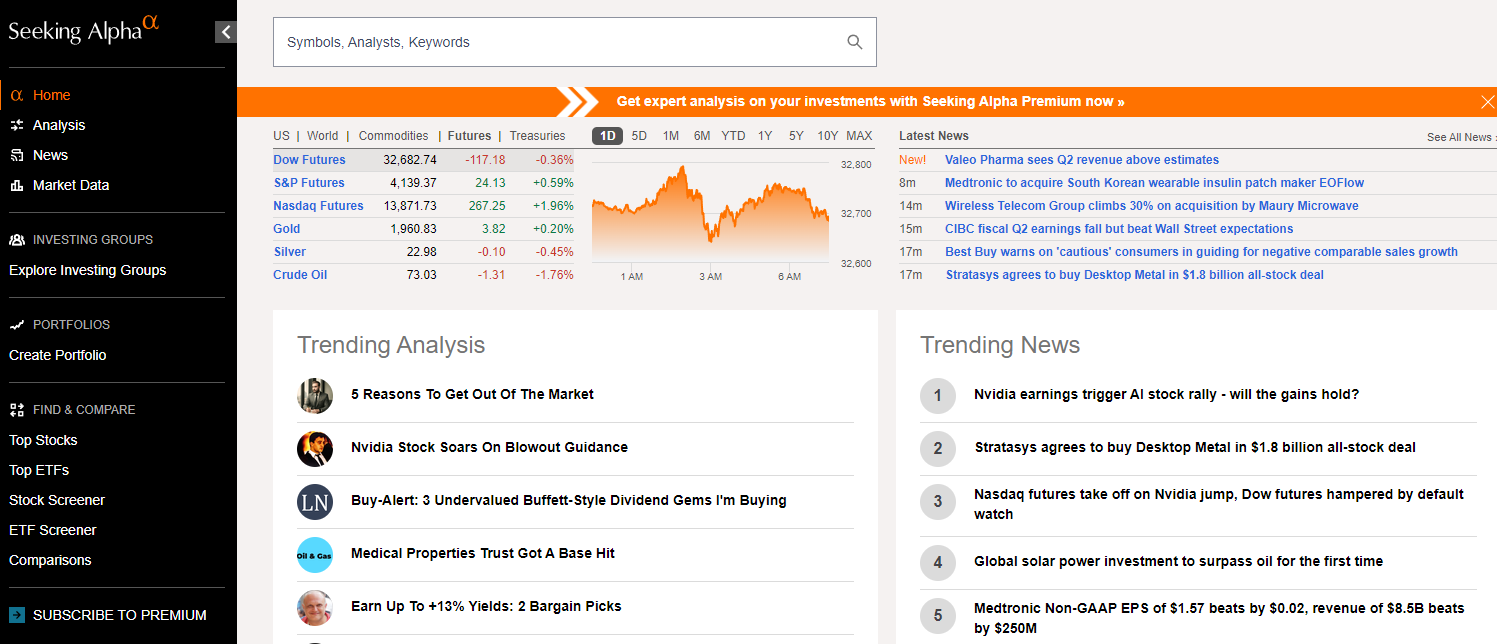Switch to Commodities market tab
This screenshot has width=1497, height=644.
click(x=393, y=136)
